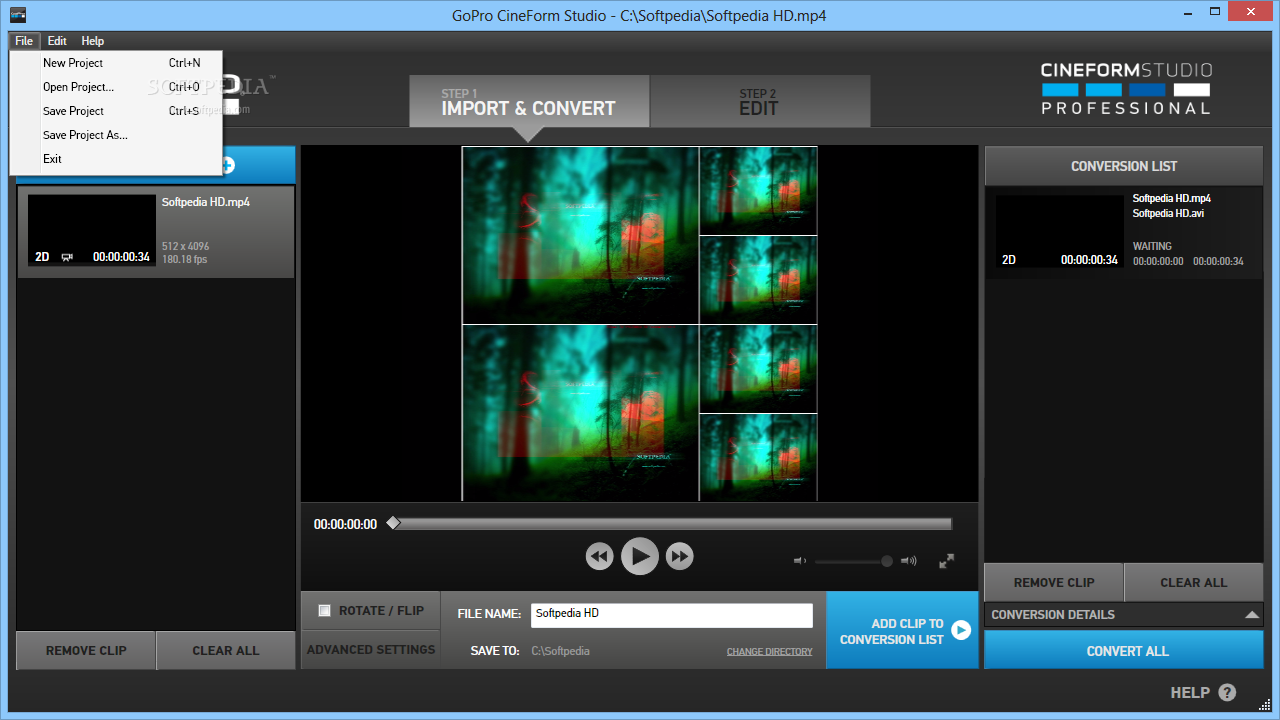Screen dimensions: 1280x720
Task: Click the rewind playback button
Action: tap(599, 556)
